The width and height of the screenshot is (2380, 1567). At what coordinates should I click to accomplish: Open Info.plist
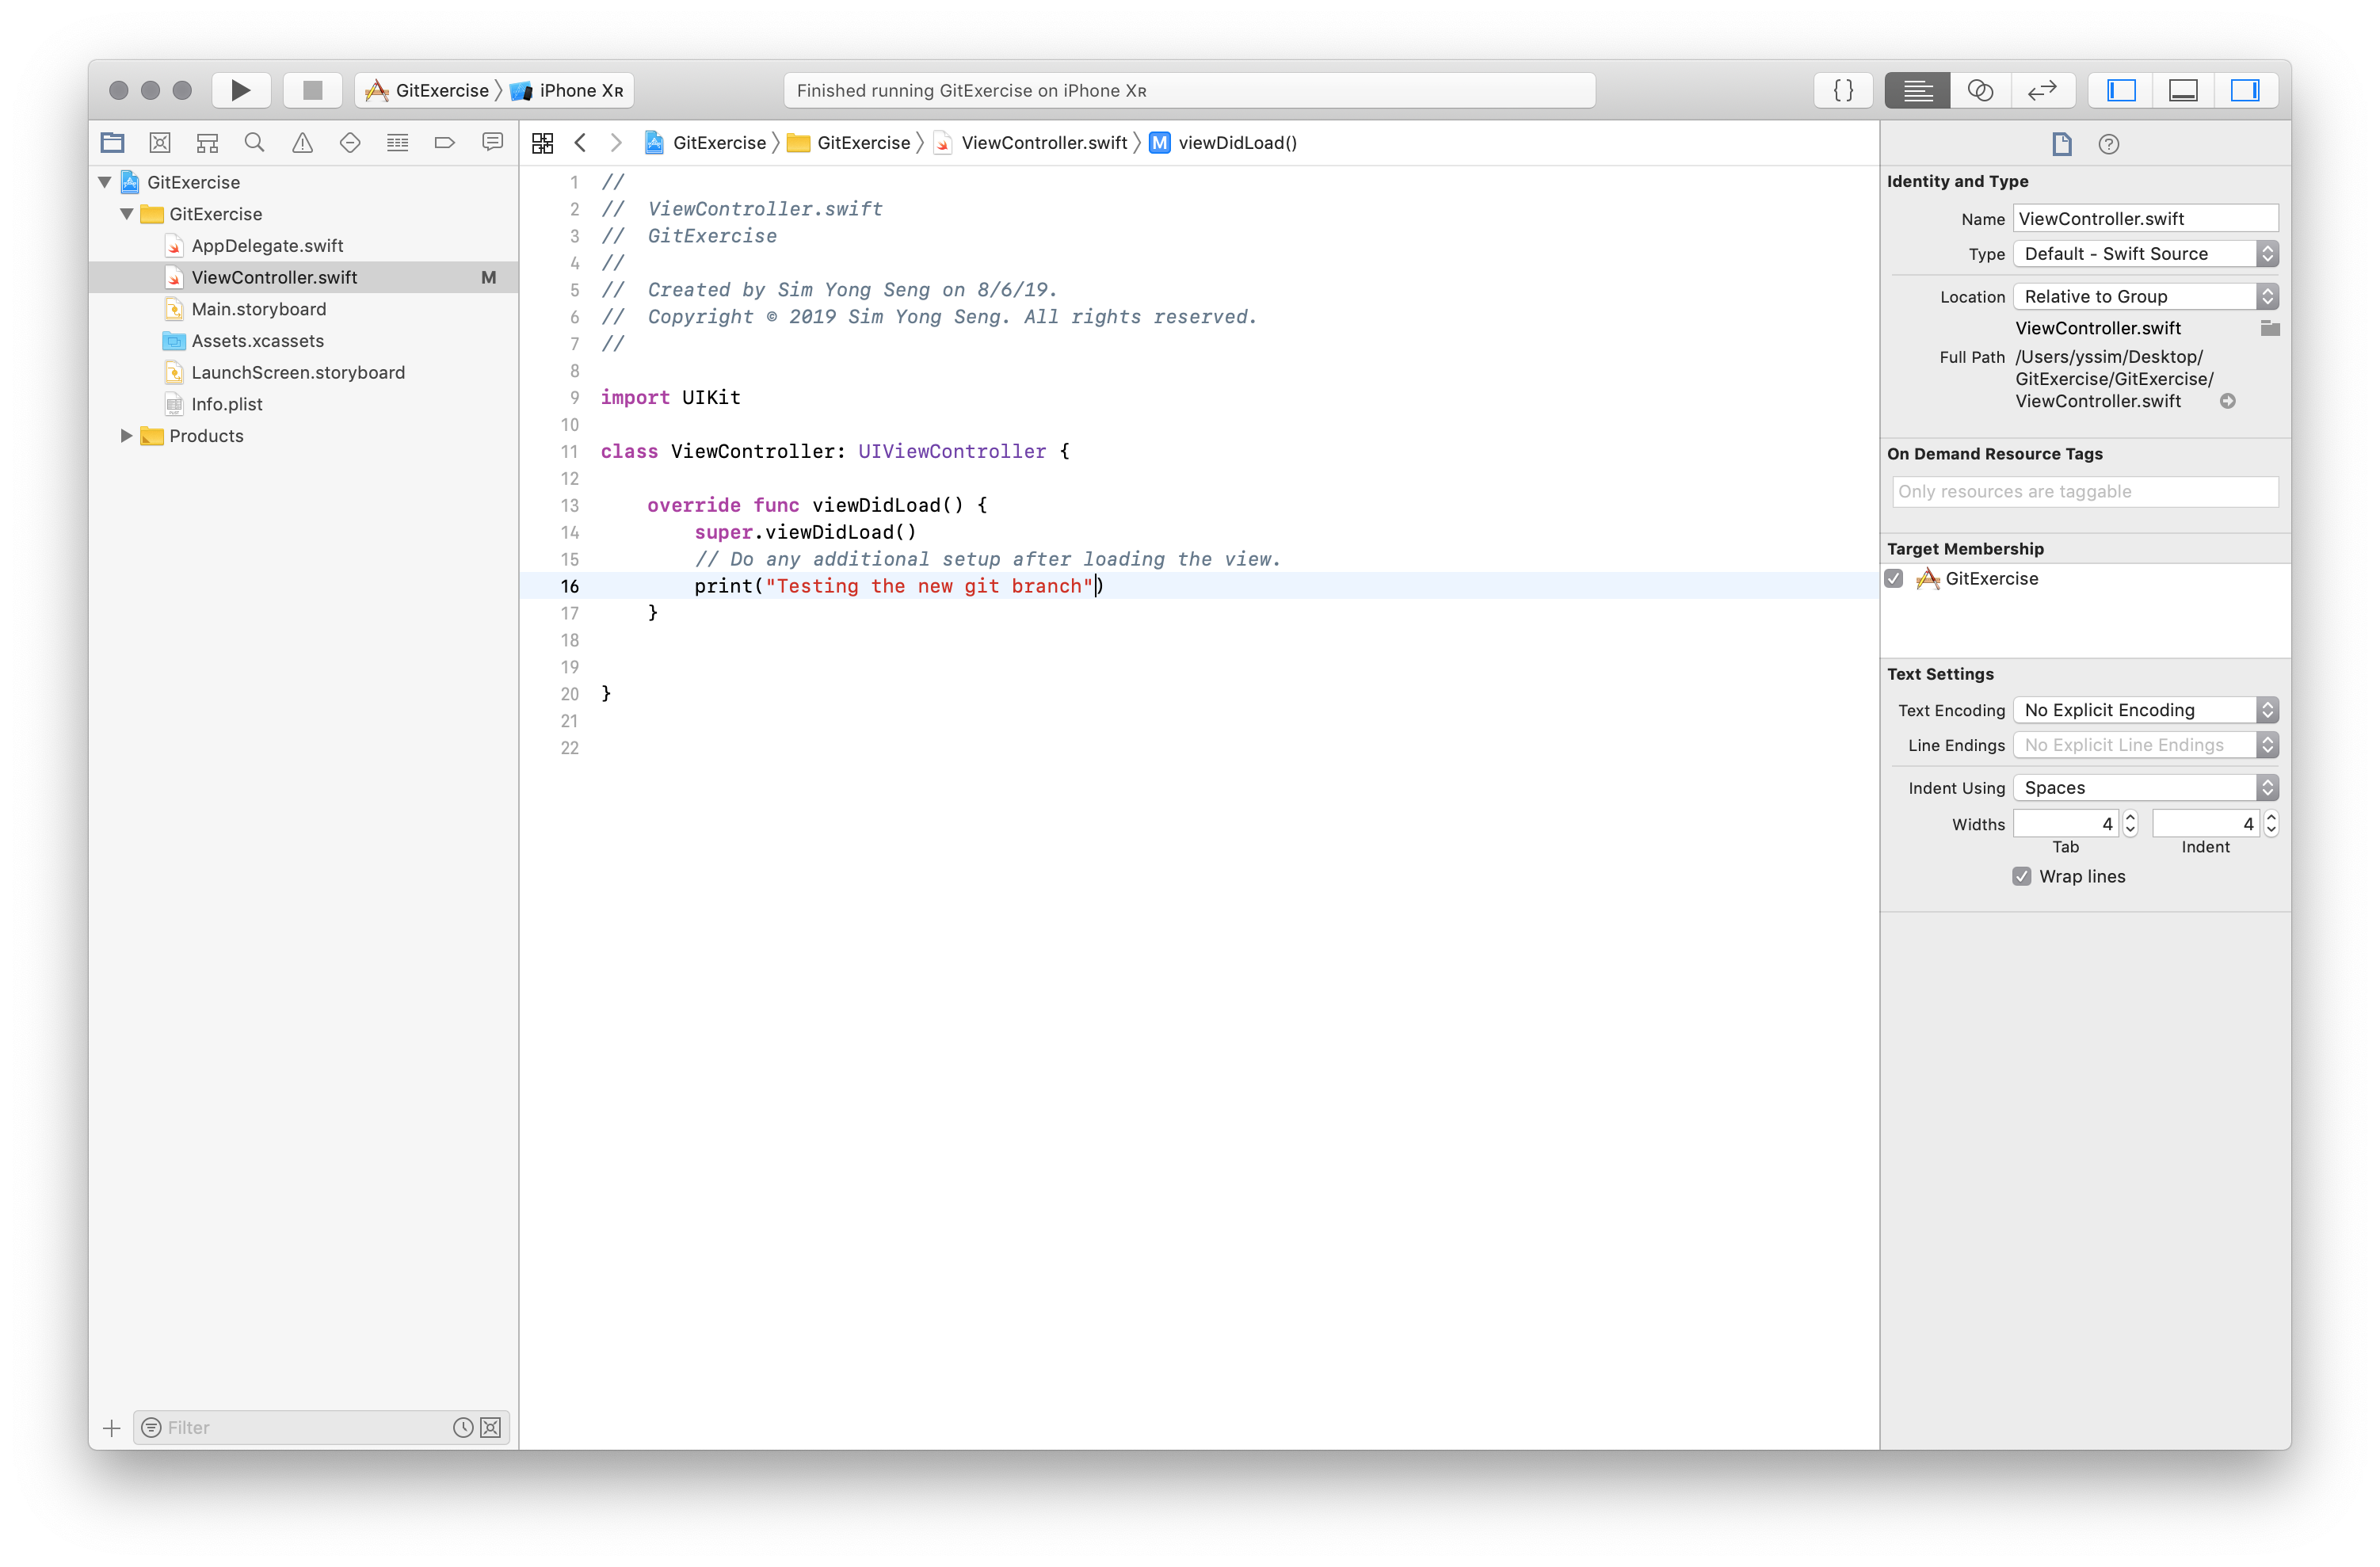pyautogui.click(x=226, y=404)
